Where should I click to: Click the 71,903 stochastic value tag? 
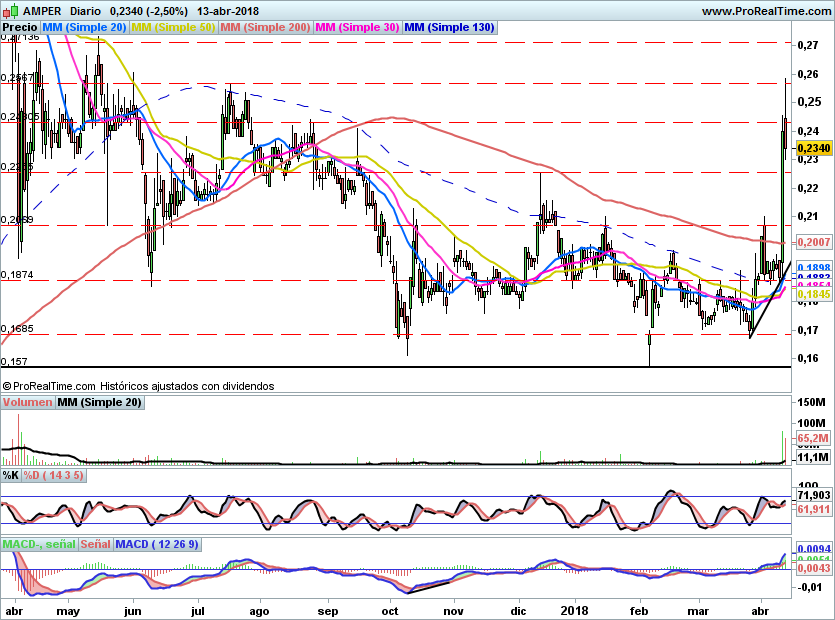click(x=813, y=495)
